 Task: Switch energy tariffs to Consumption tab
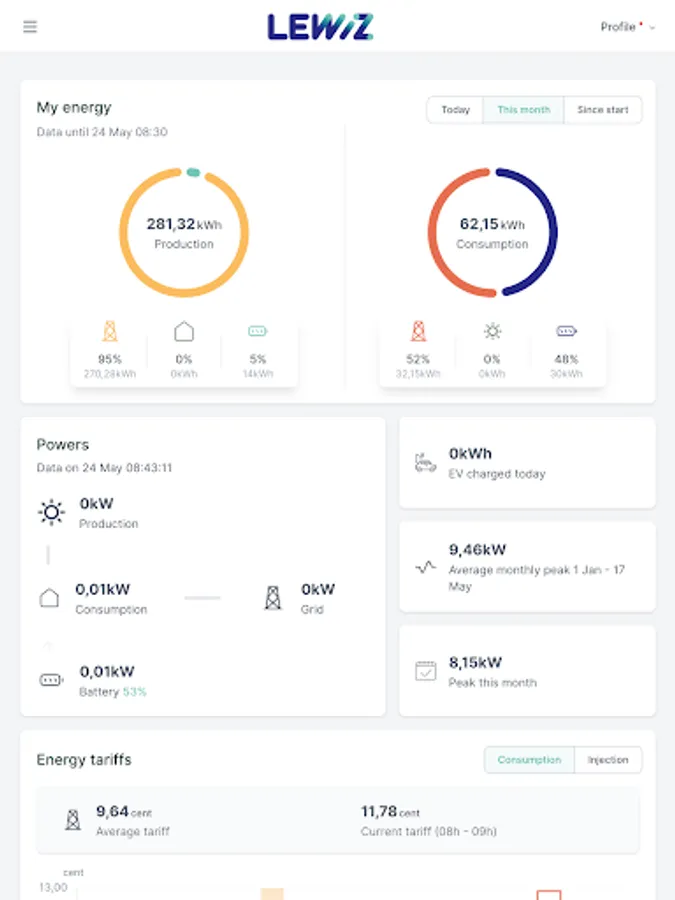click(529, 760)
